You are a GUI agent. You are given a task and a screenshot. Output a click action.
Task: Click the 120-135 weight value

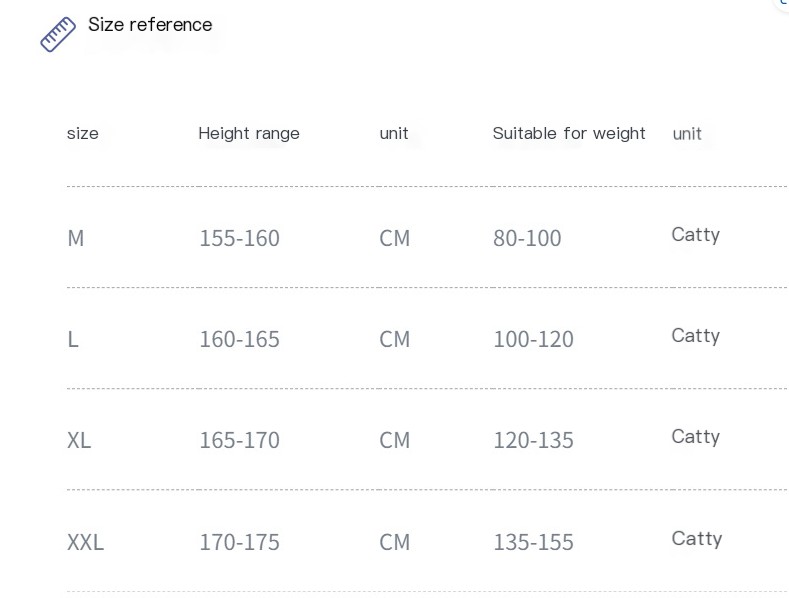tap(533, 440)
